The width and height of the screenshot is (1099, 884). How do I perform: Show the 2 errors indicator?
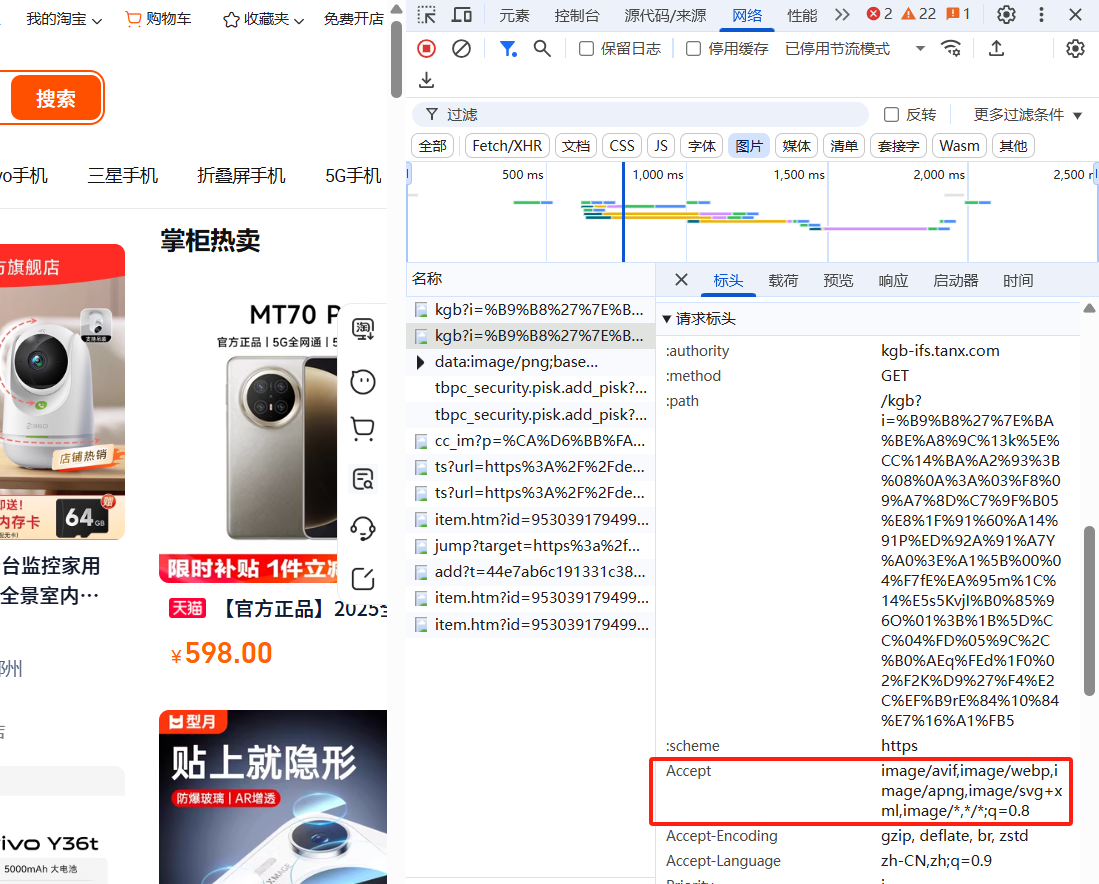click(x=879, y=14)
